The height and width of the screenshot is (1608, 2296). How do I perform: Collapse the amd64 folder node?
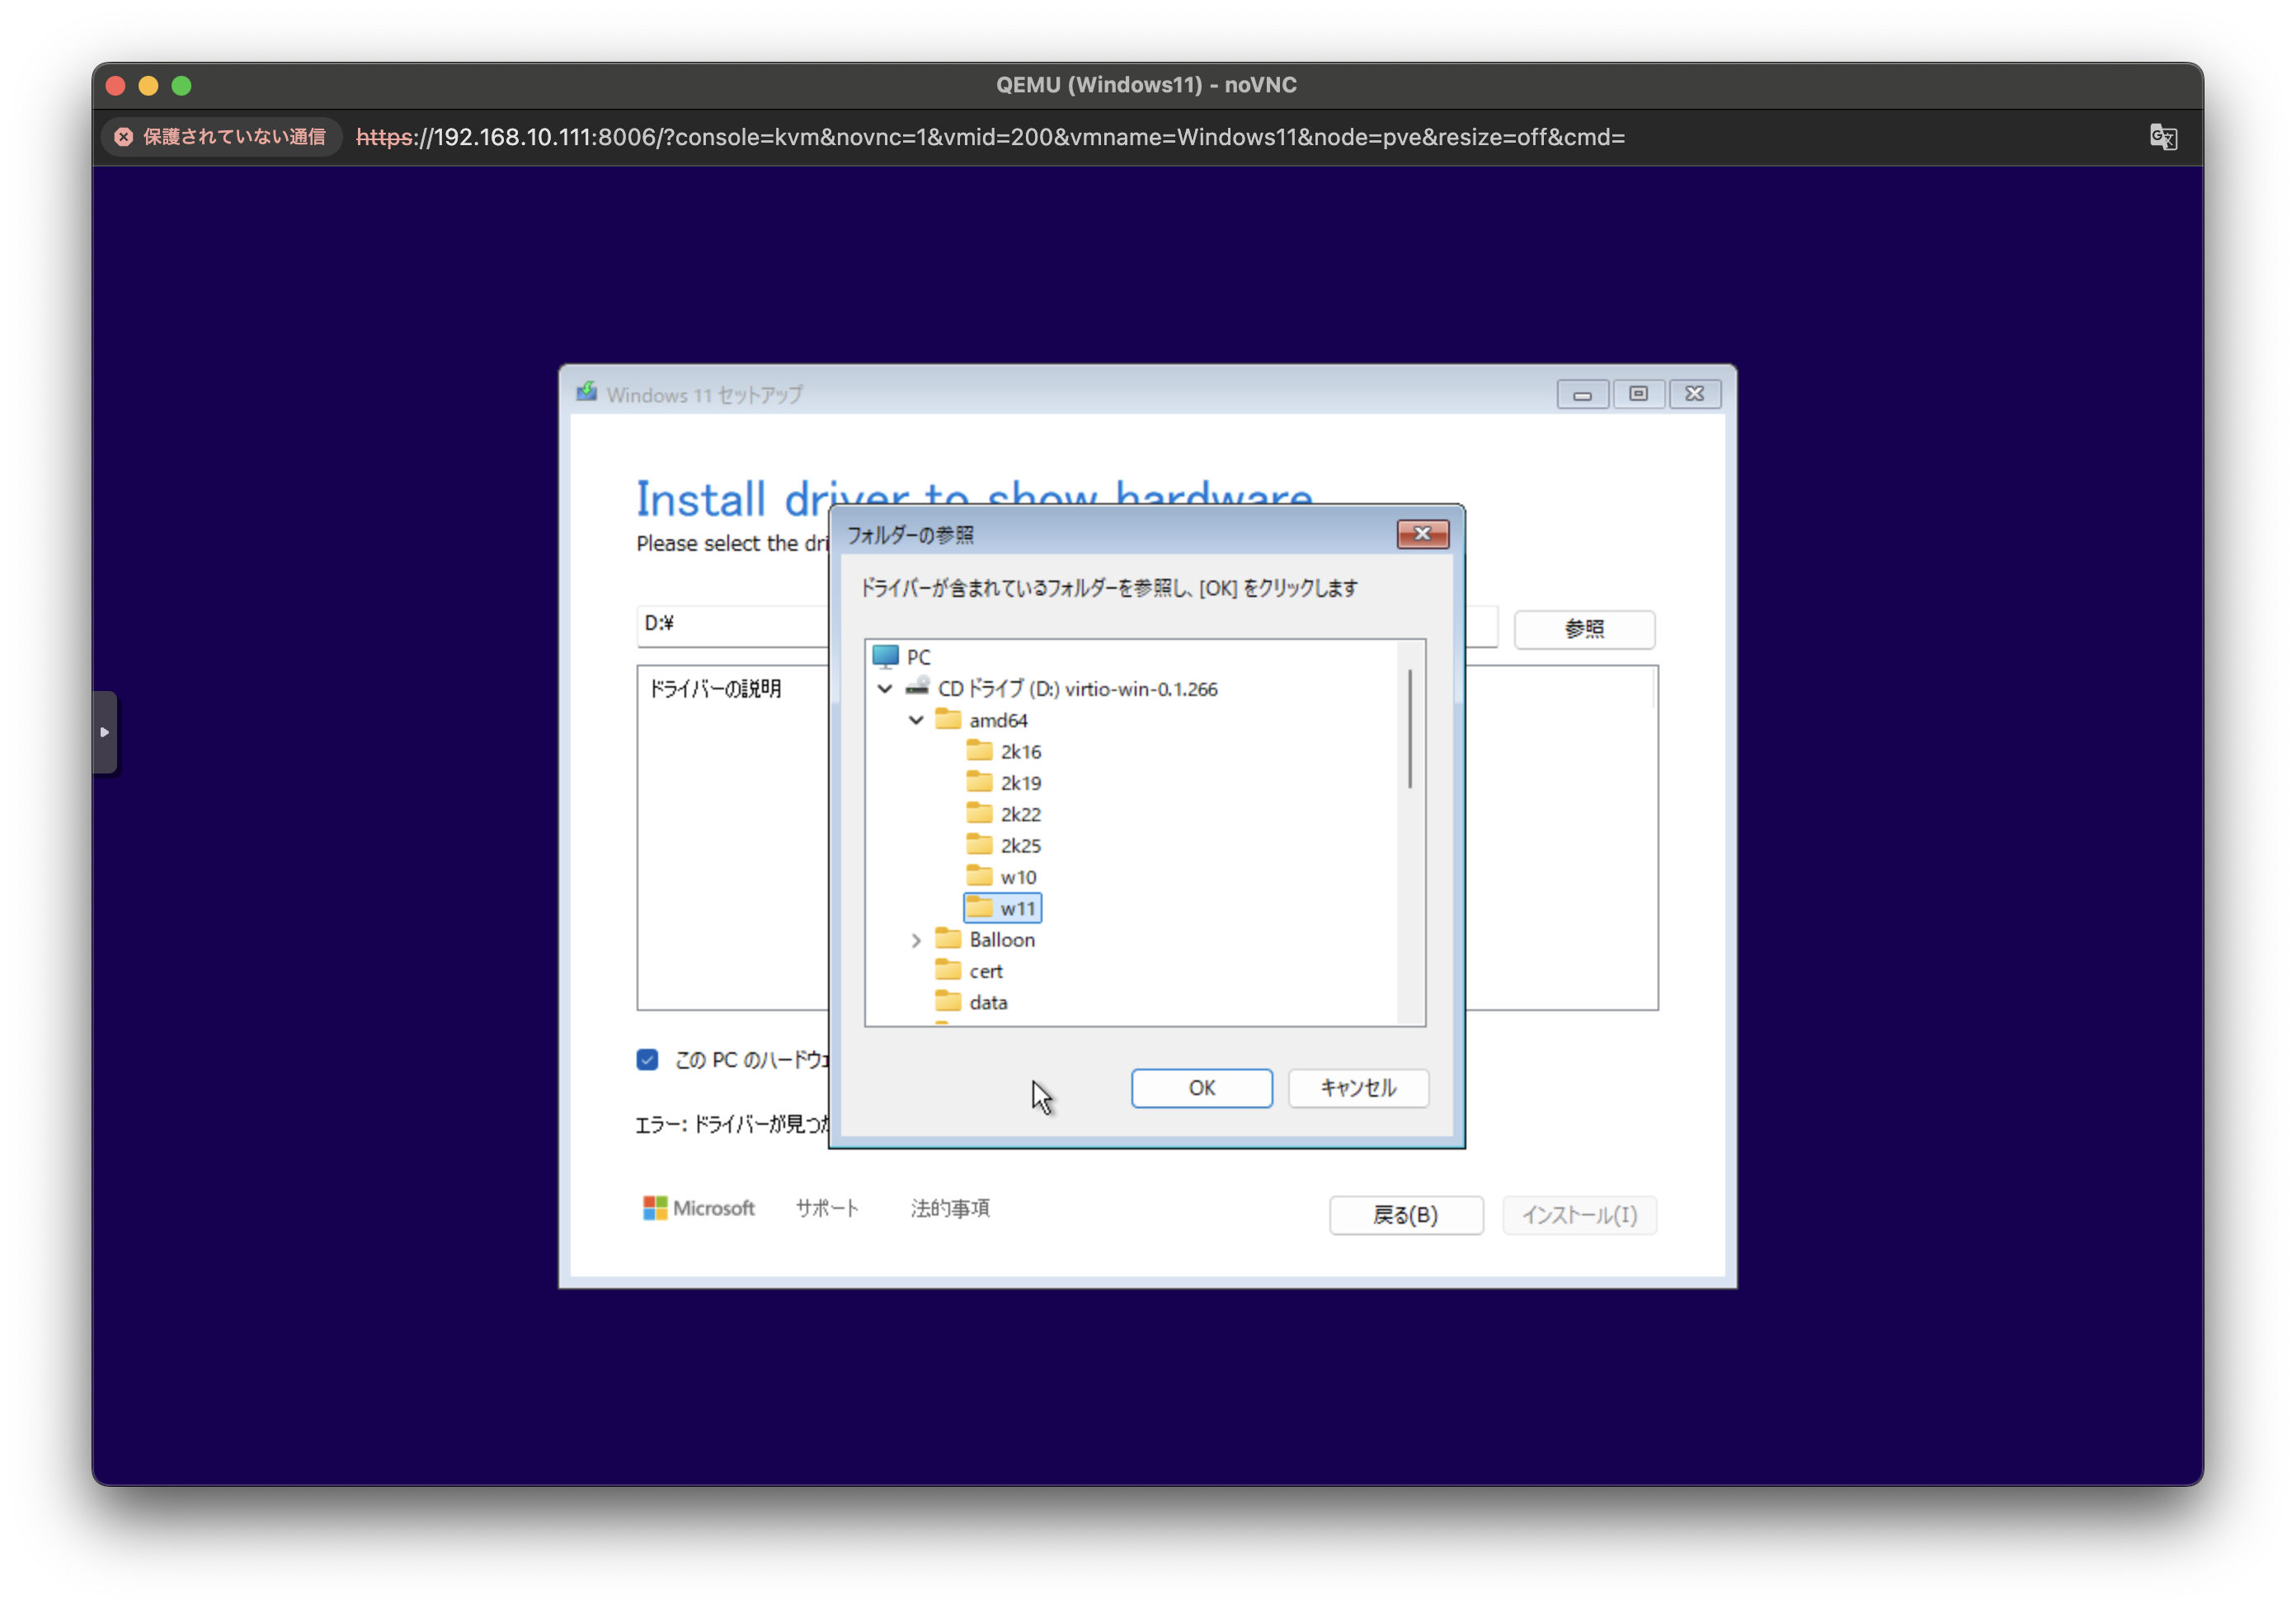click(x=916, y=720)
